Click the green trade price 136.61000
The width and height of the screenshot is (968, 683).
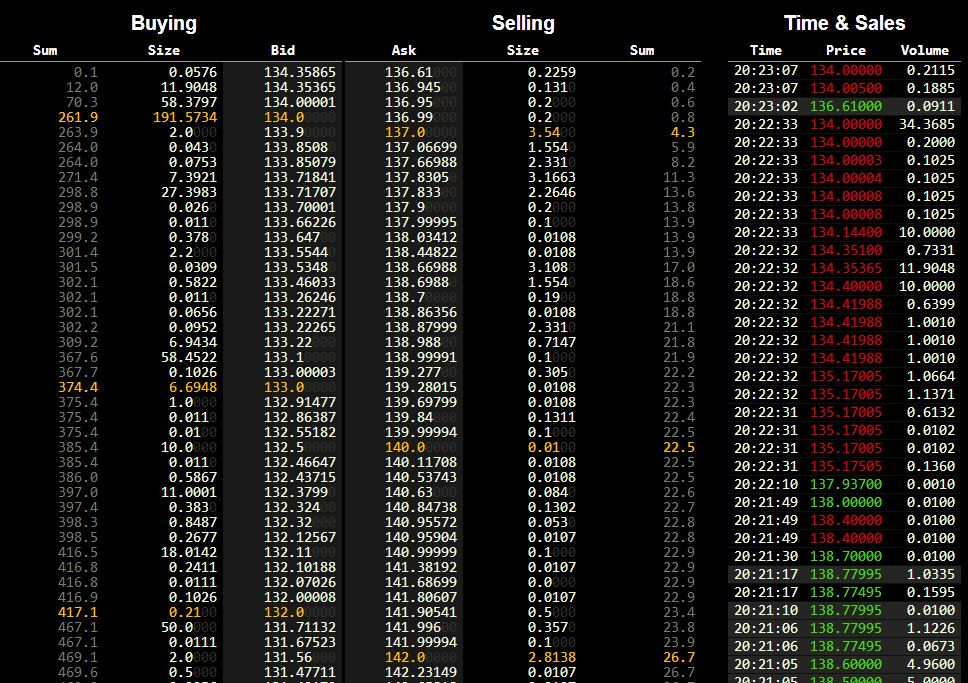pos(846,106)
